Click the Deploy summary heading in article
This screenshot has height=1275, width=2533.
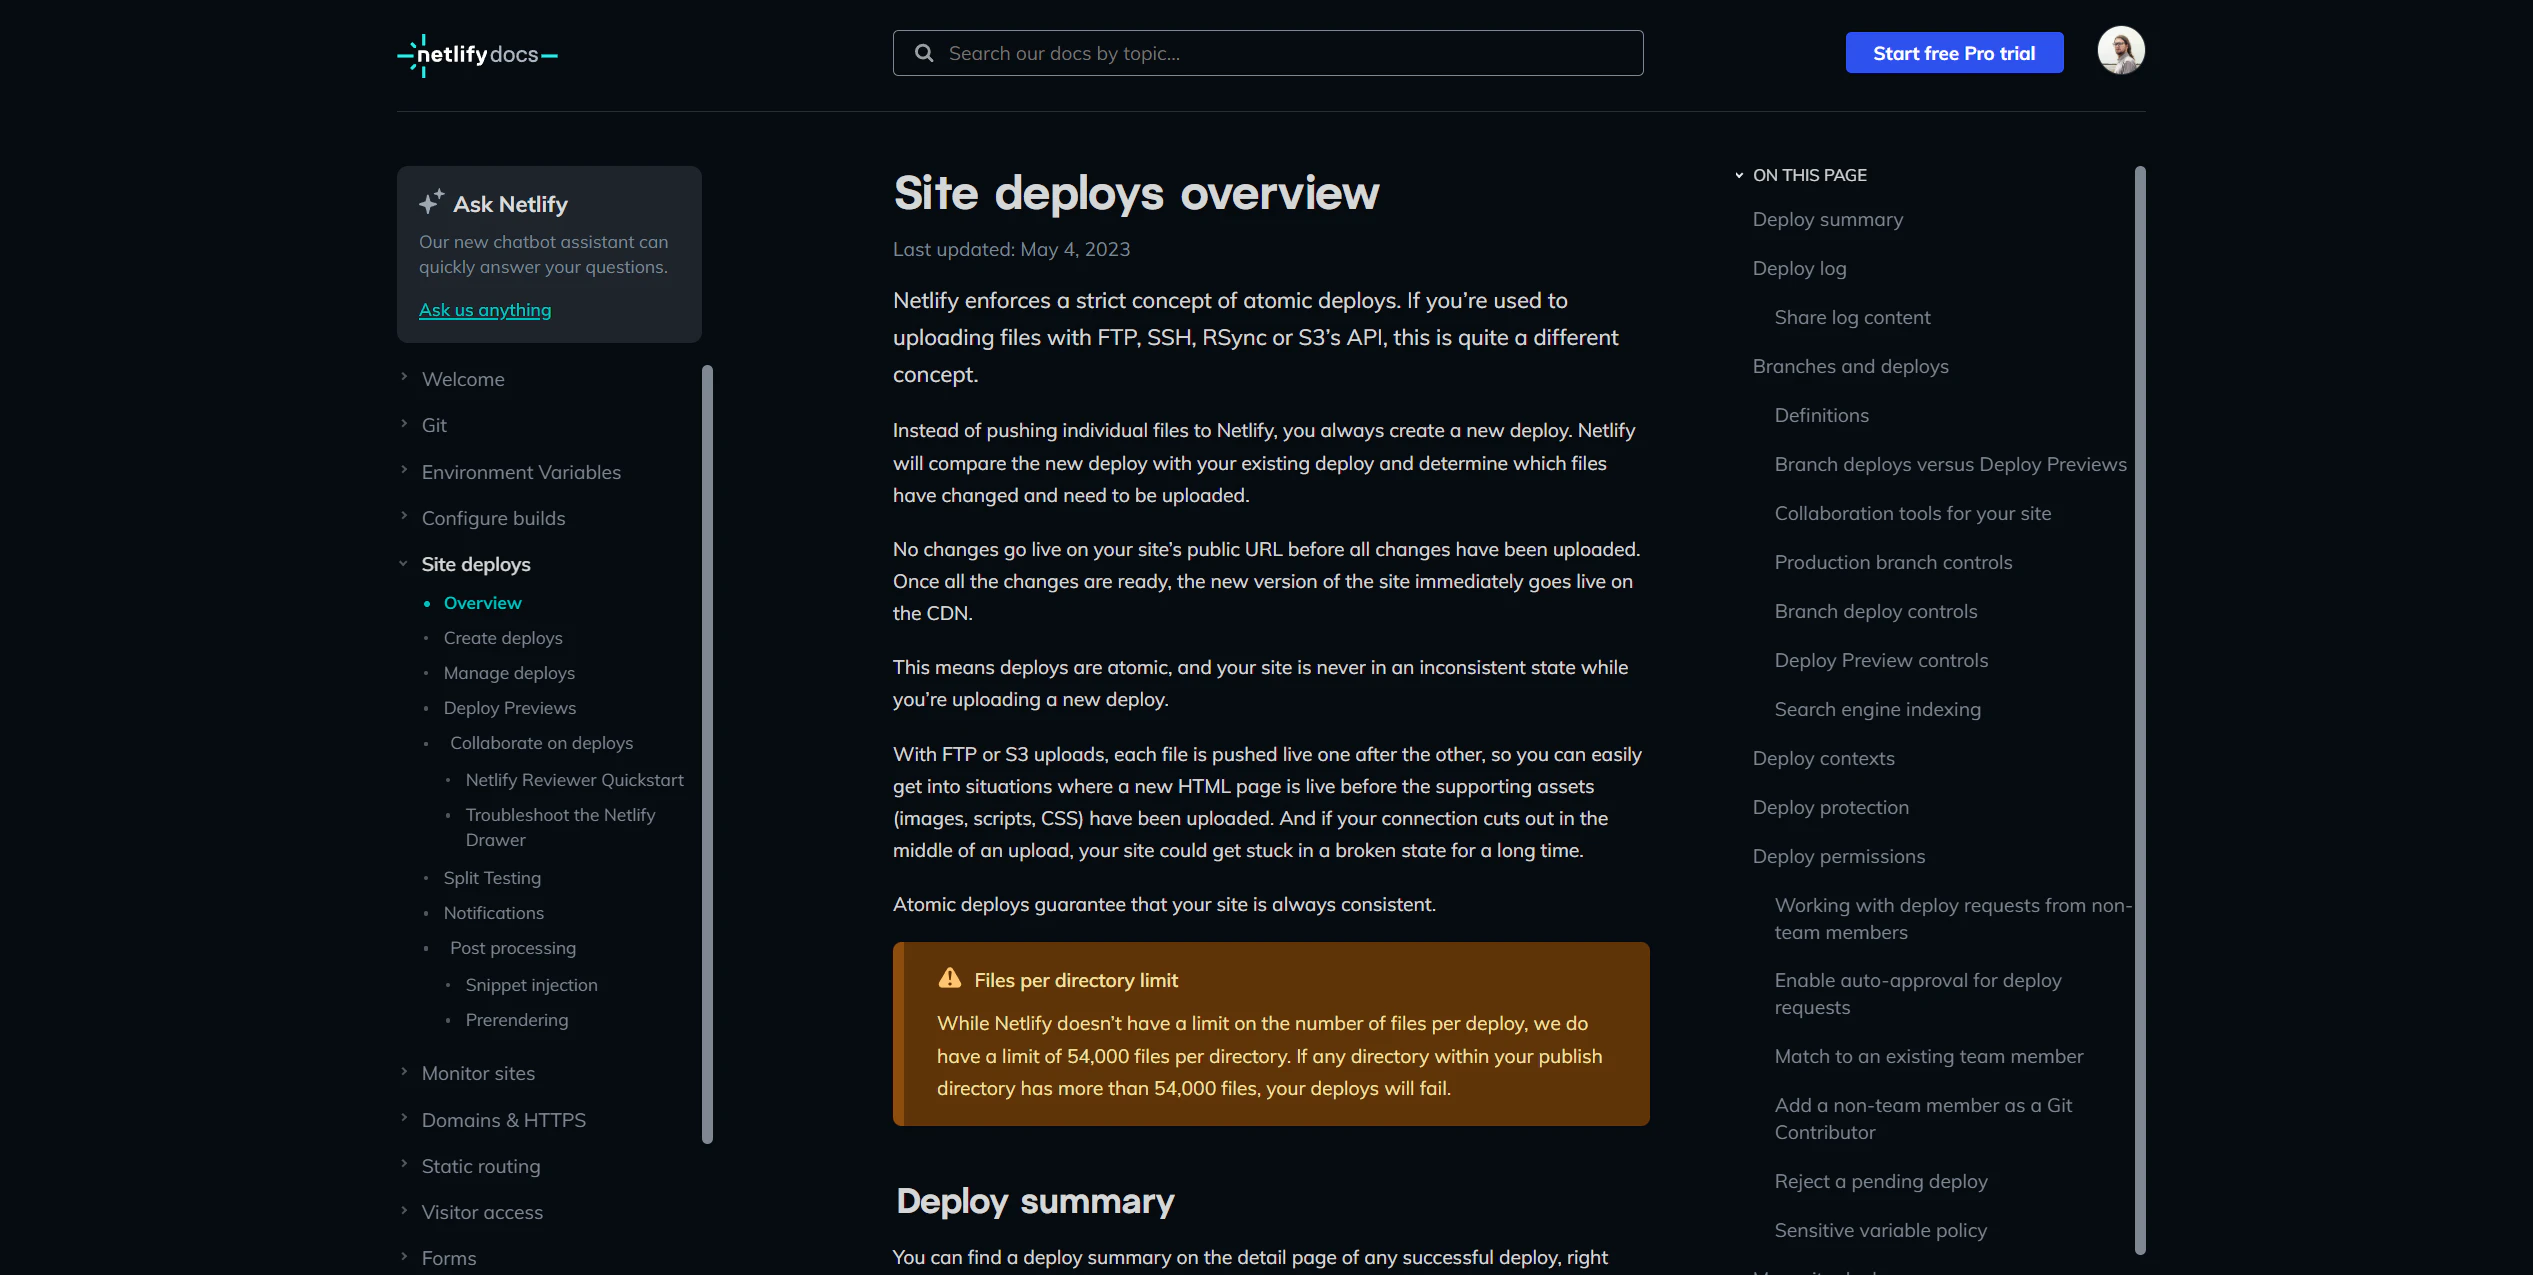(1035, 1201)
